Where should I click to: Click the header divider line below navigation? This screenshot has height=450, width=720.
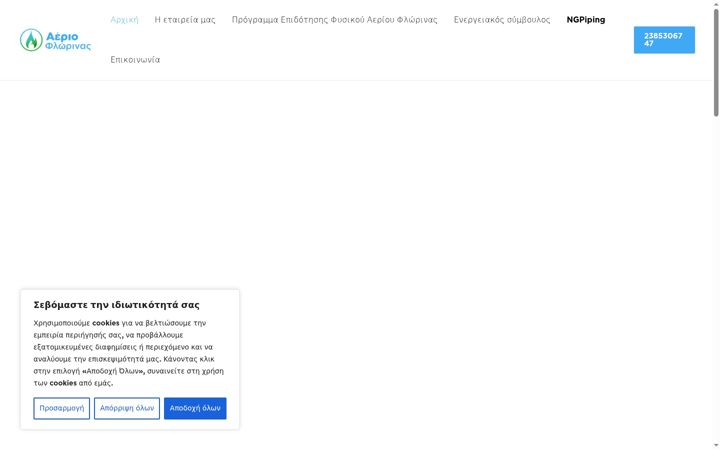356,80
